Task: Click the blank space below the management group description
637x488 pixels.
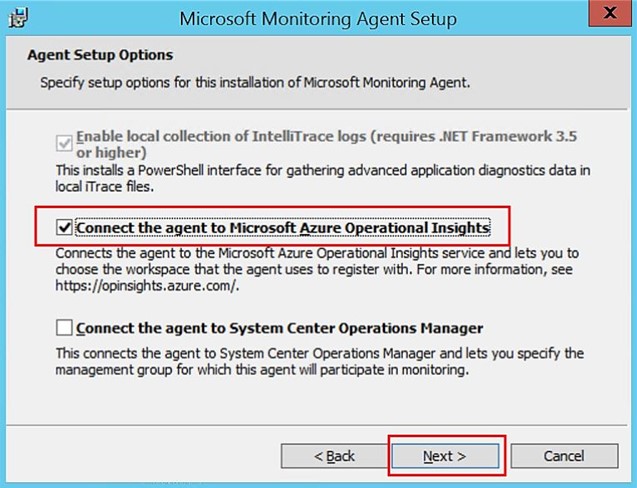Action: 317,401
